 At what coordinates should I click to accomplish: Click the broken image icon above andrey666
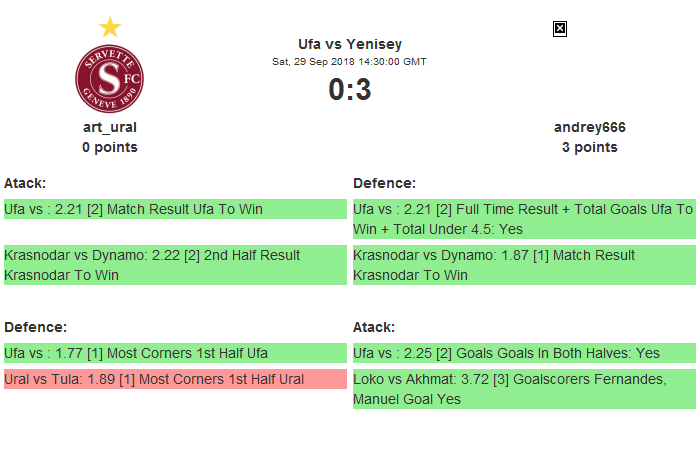pos(560,29)
